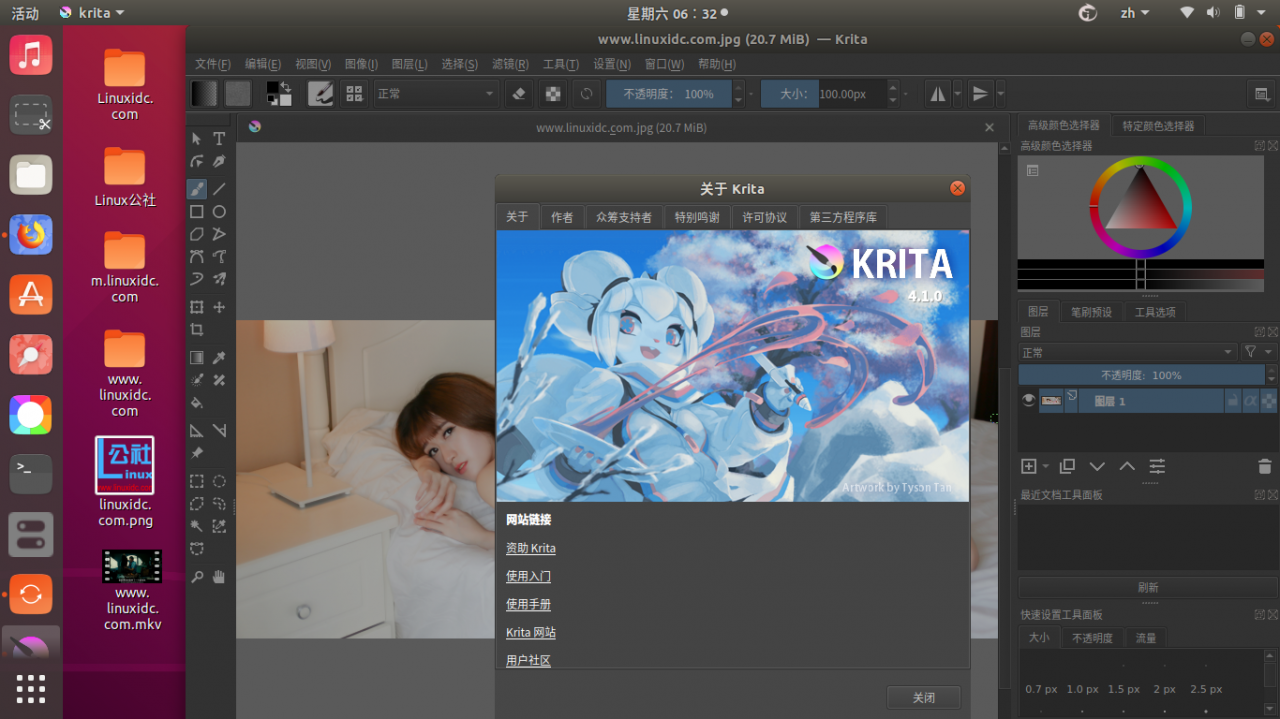
Task: Select the Pan hand tool
Action: pos(219,577)
